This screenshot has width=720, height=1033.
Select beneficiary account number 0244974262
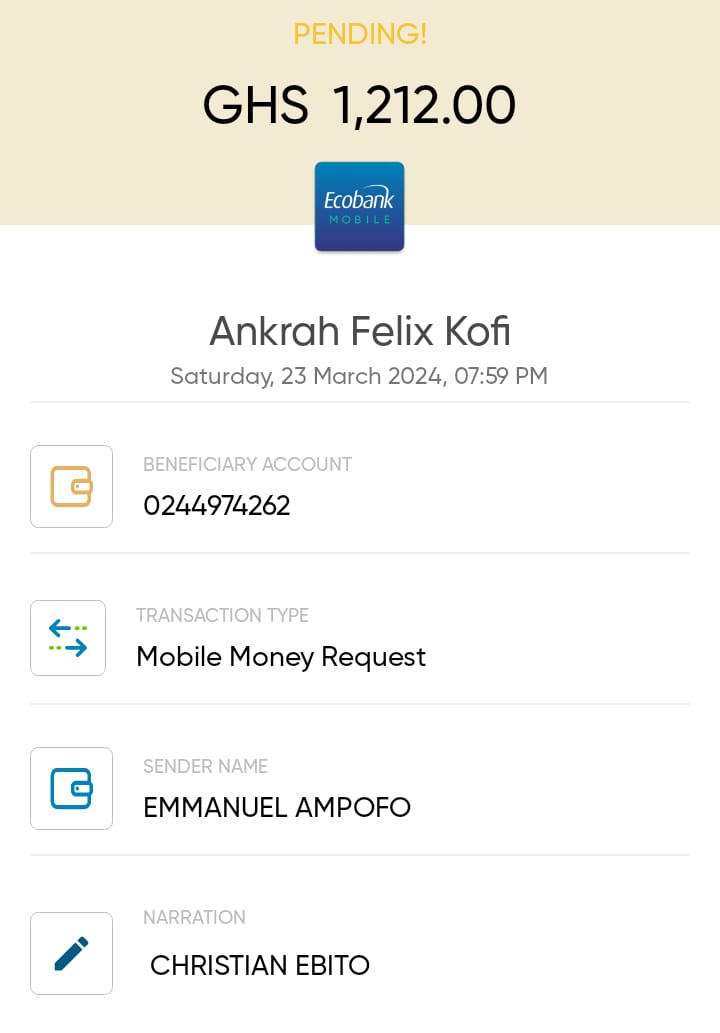click(x=217, y=506)
